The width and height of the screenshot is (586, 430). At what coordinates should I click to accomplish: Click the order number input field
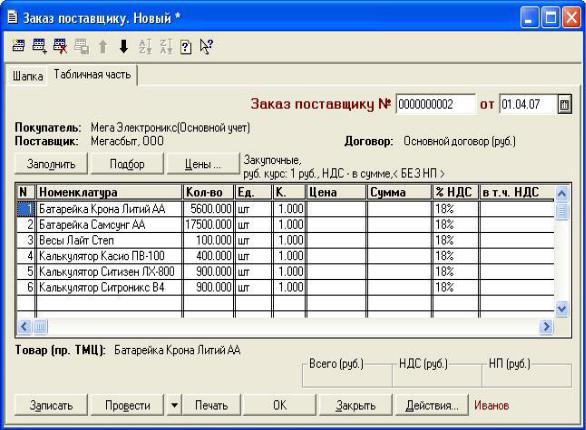coord(435,104)
